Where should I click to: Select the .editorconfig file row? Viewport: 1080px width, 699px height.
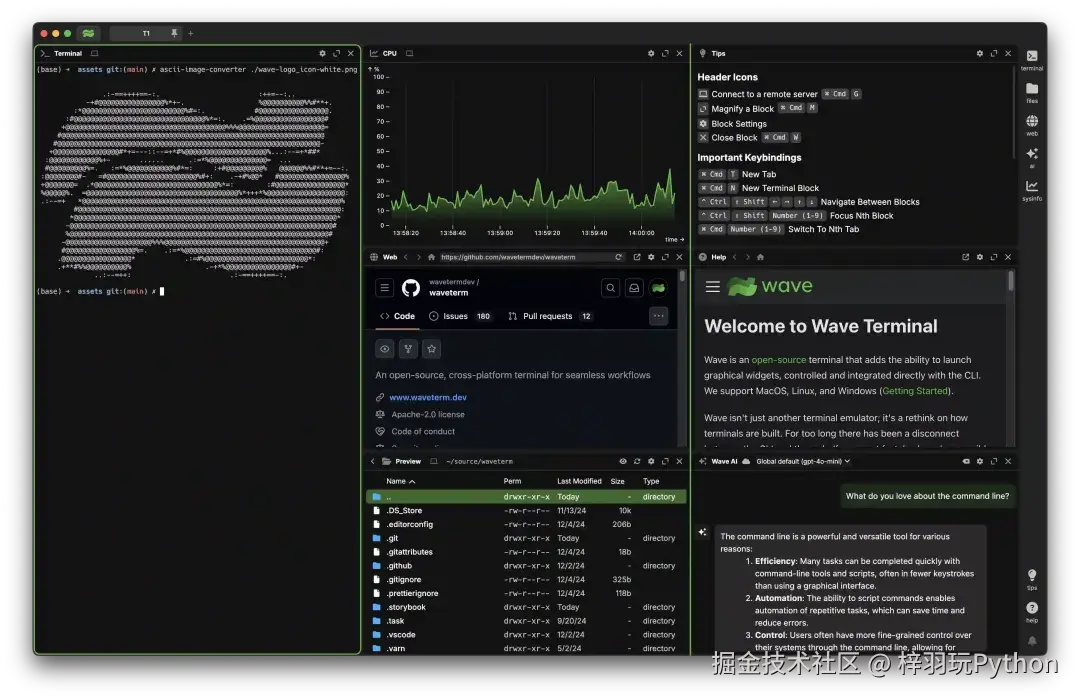pos(526,524)
